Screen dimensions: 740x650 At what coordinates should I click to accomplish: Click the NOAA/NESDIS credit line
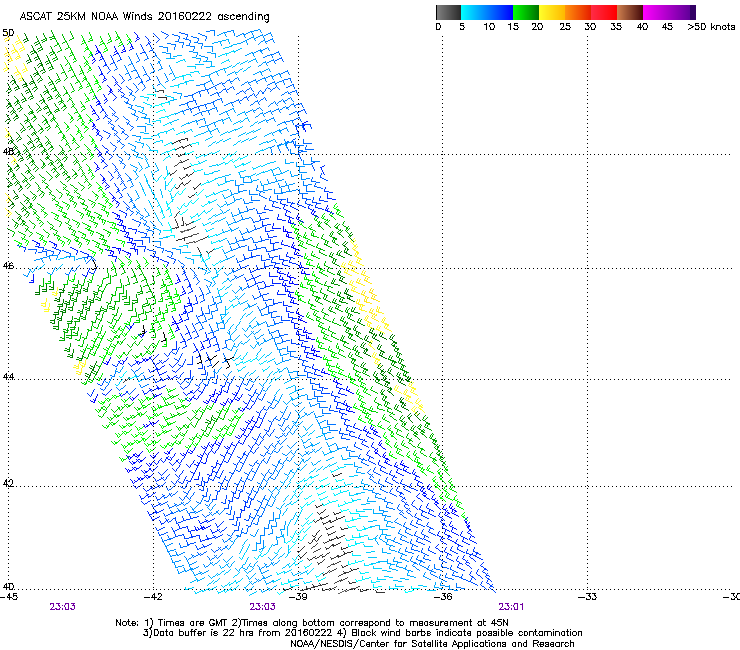(x=432, y=644)
